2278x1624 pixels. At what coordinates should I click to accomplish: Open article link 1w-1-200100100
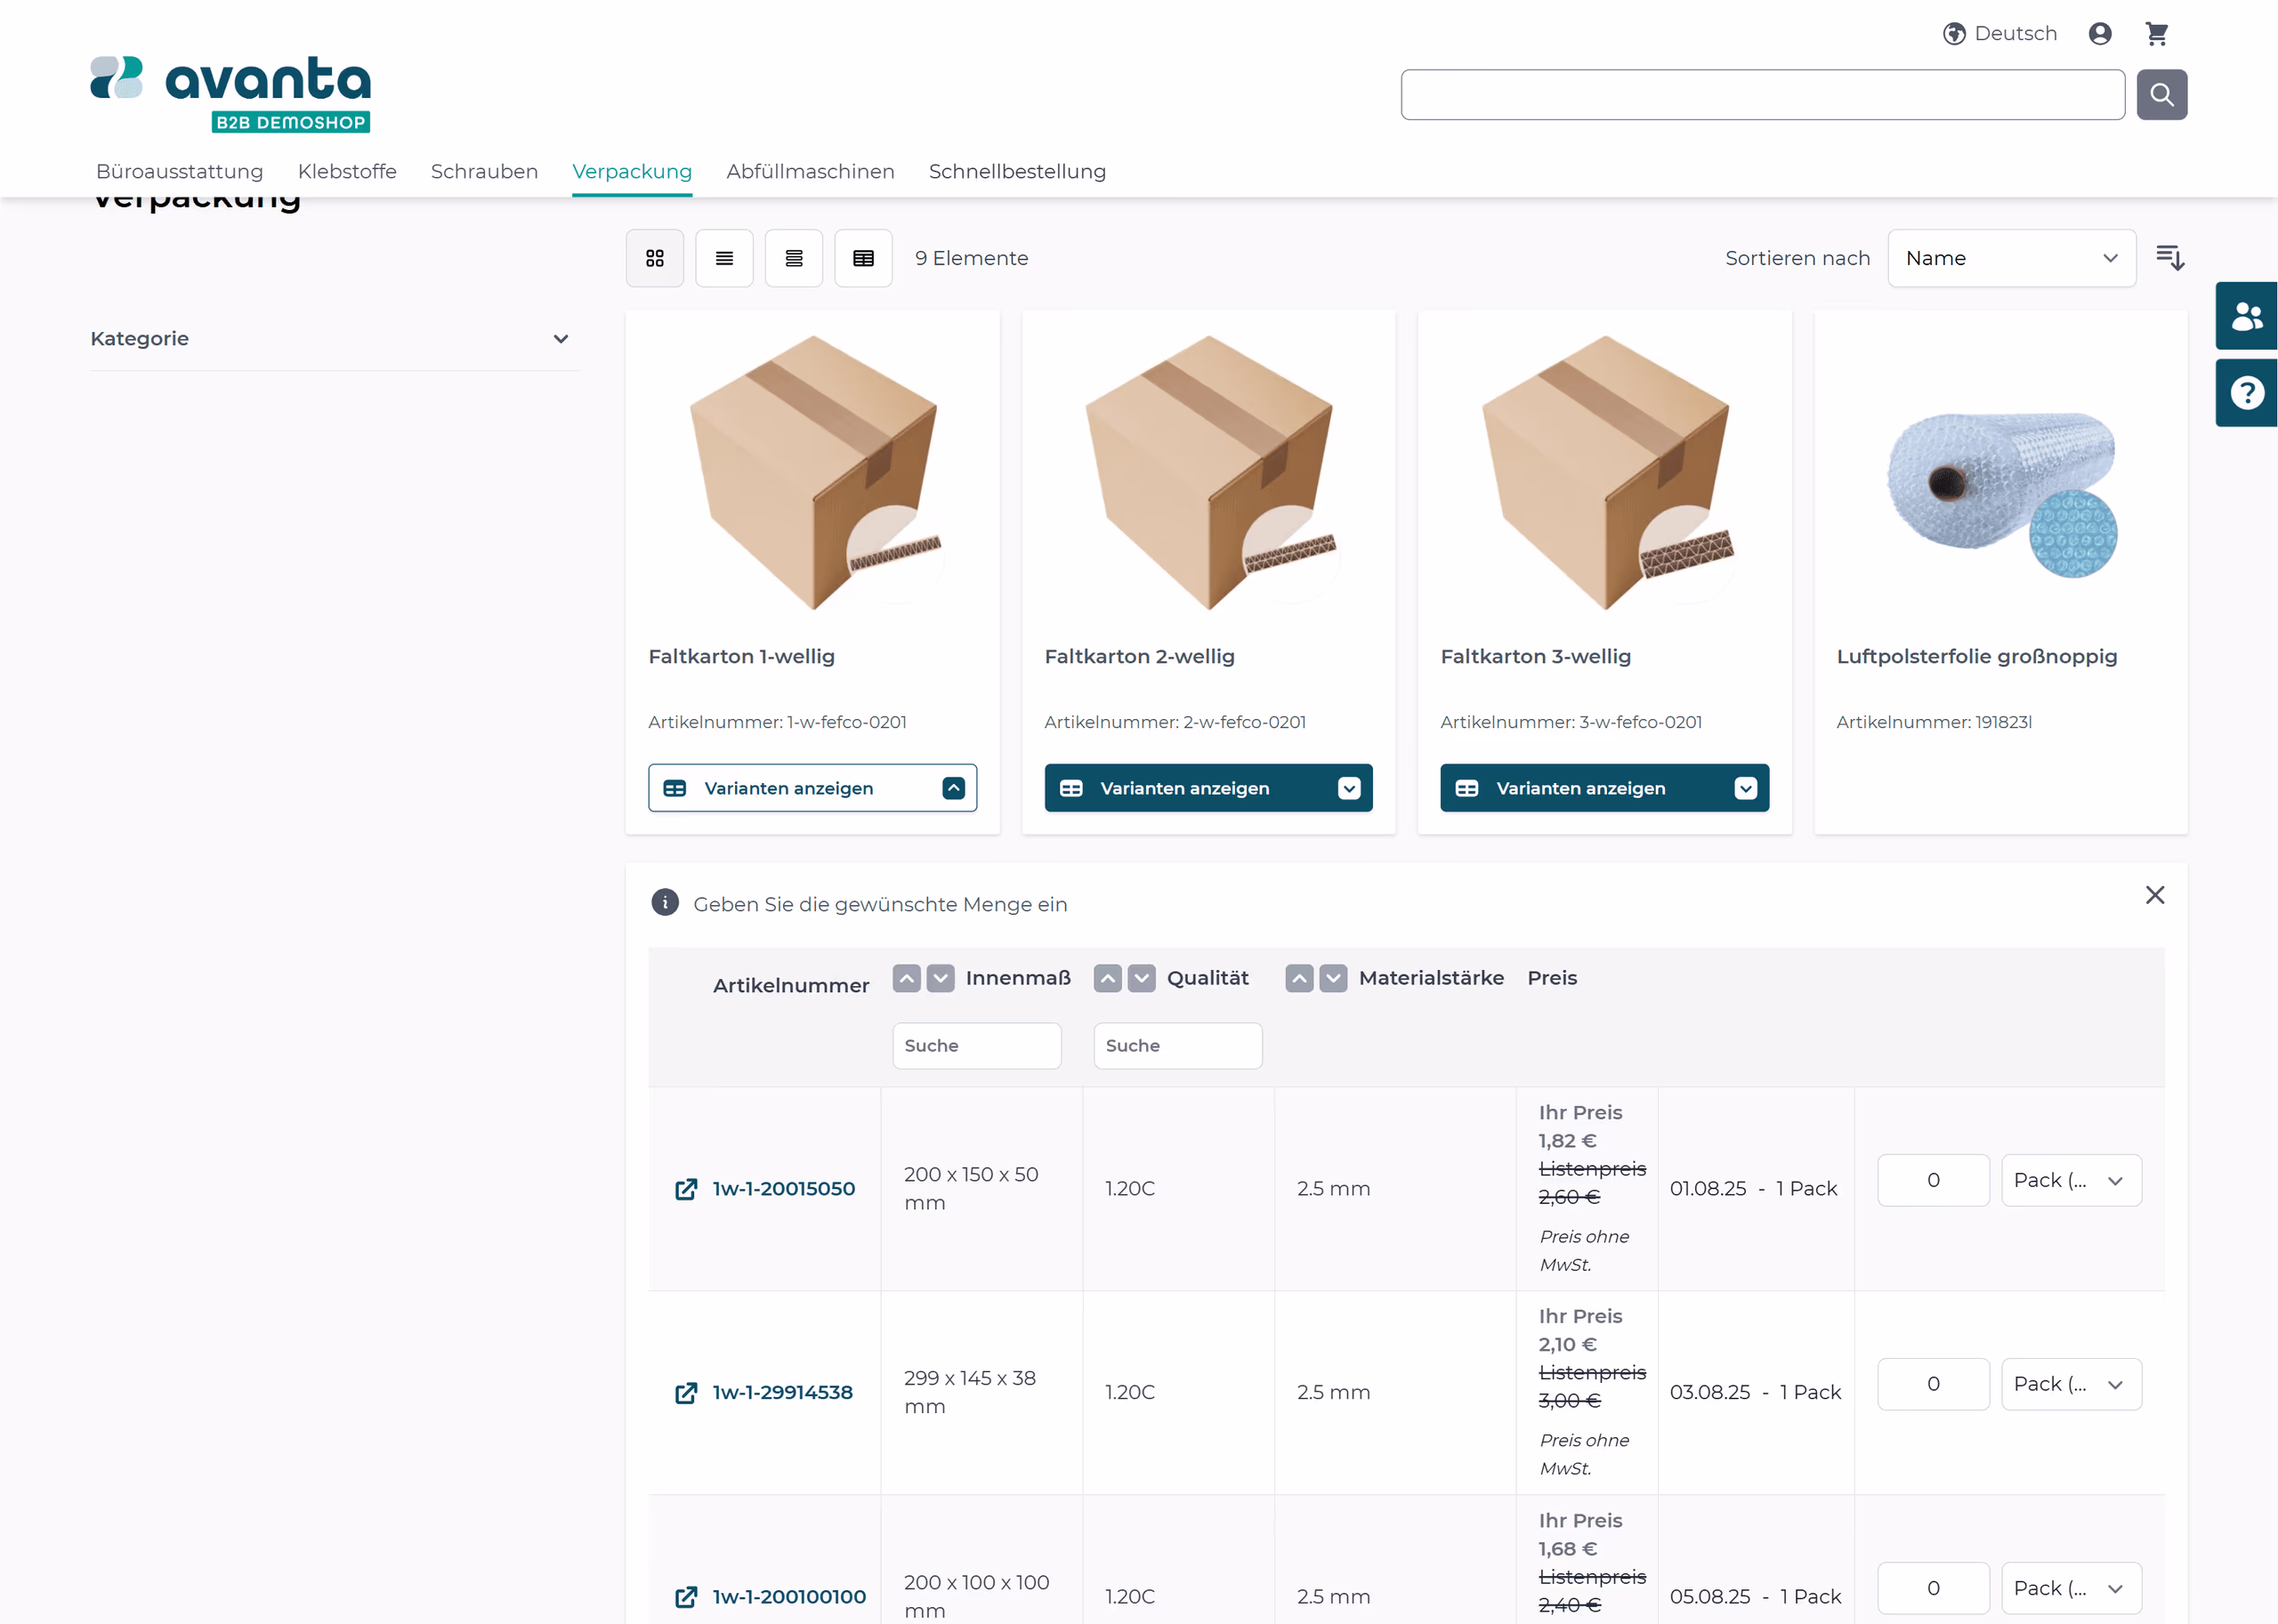pyautogui.click(x=789, y=1597)
